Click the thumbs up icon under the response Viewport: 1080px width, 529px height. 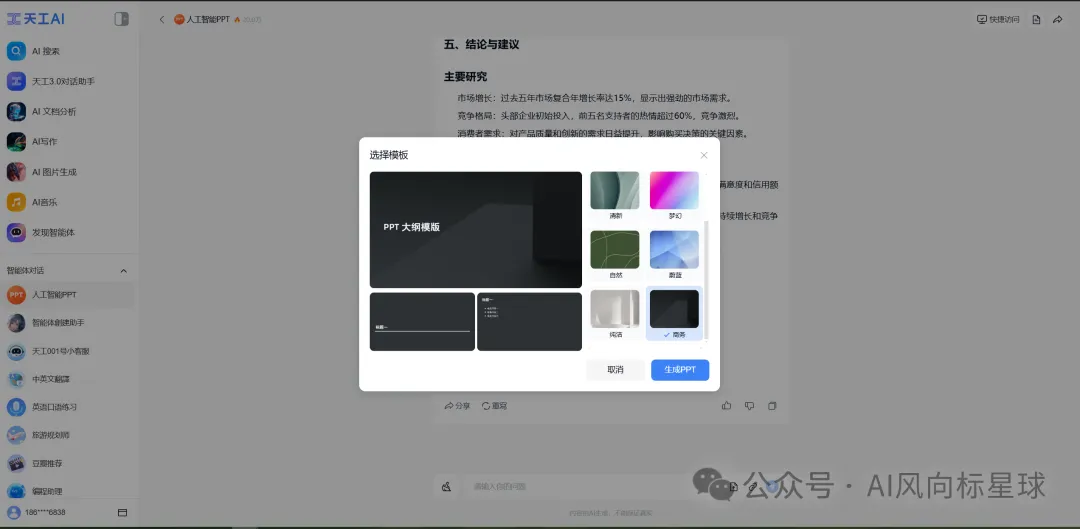pos(727,406)
